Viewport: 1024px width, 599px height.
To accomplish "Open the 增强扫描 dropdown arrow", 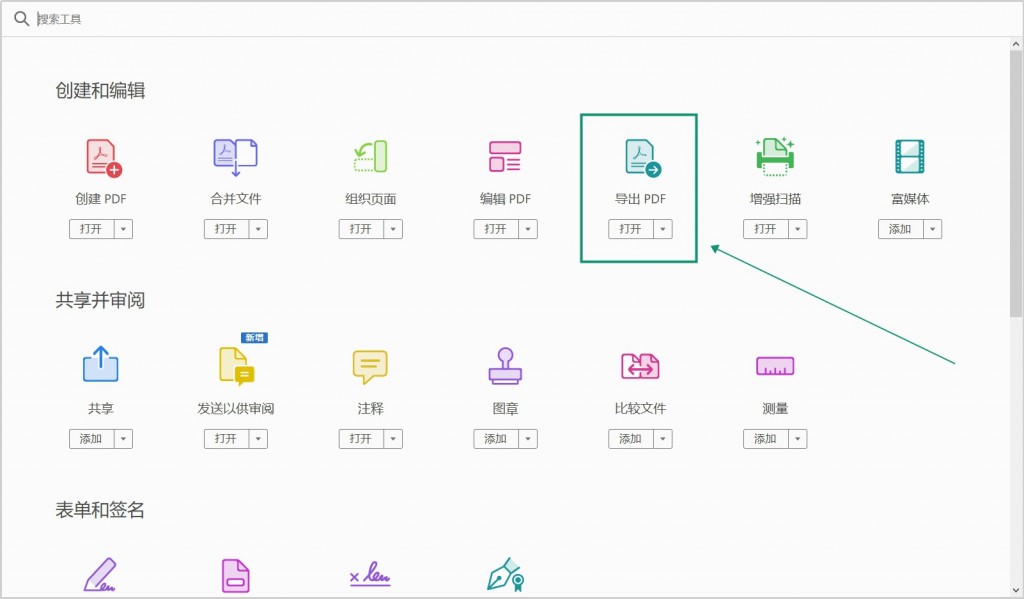I will coord(797,229).
